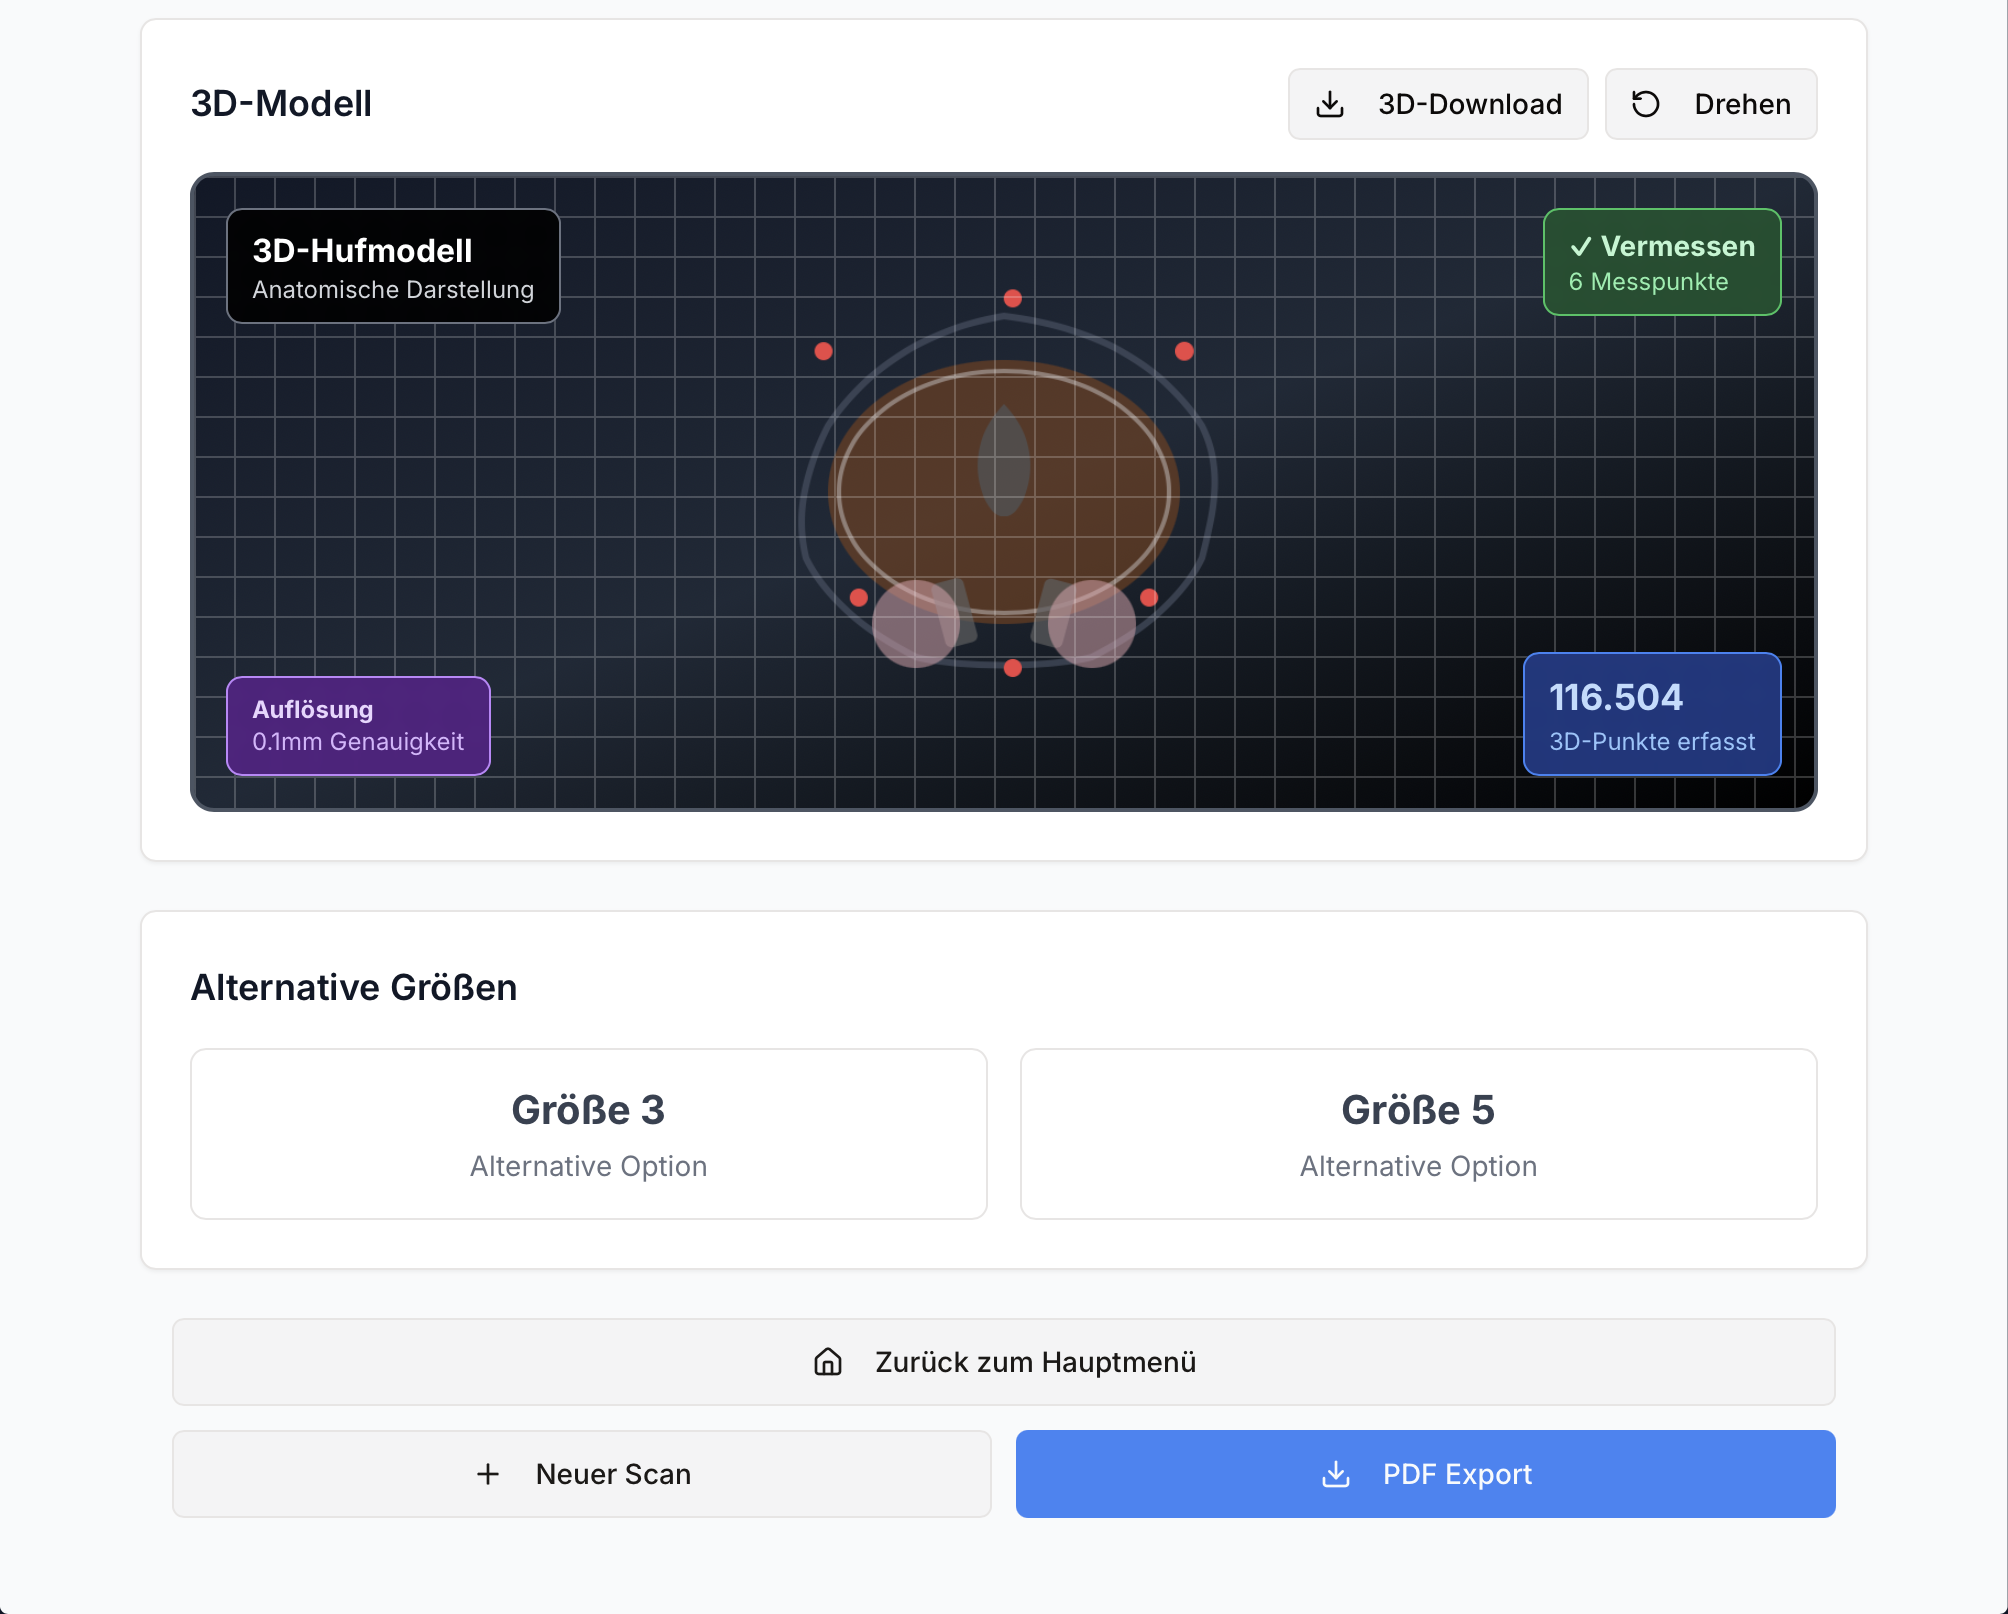Image resolution: width=2008 pixels, height=1614 pixels.
Task: Click the plus icon beside Neuer Scan
Action: point(488,1474)
